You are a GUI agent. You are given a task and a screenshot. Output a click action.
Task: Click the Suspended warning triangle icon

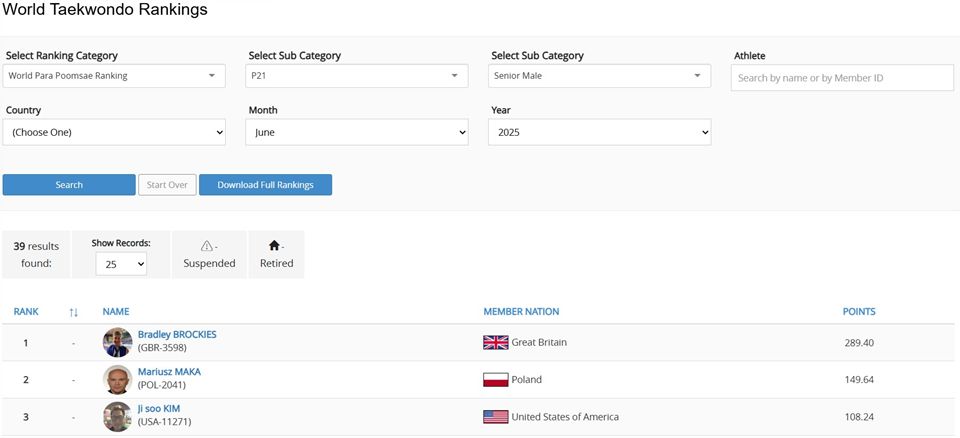point(207,246)
